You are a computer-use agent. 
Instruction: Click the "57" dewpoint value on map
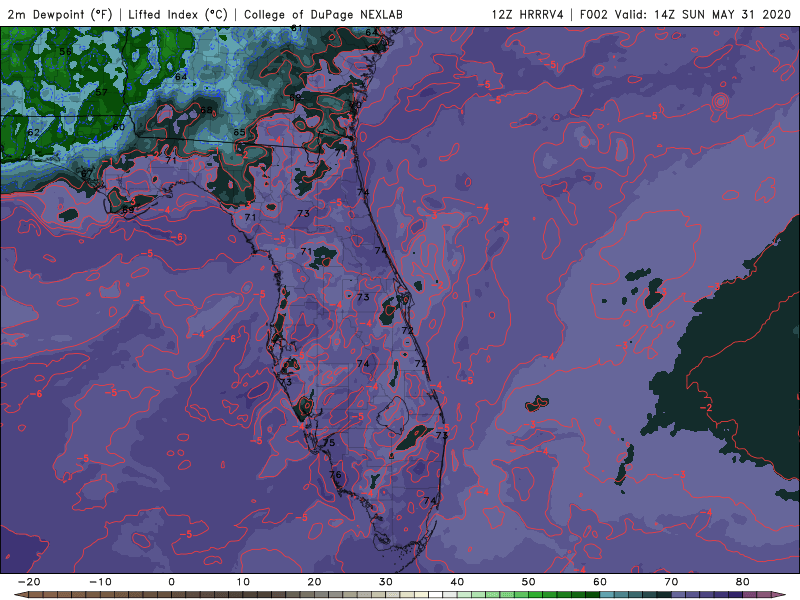[x=101, y=92]
